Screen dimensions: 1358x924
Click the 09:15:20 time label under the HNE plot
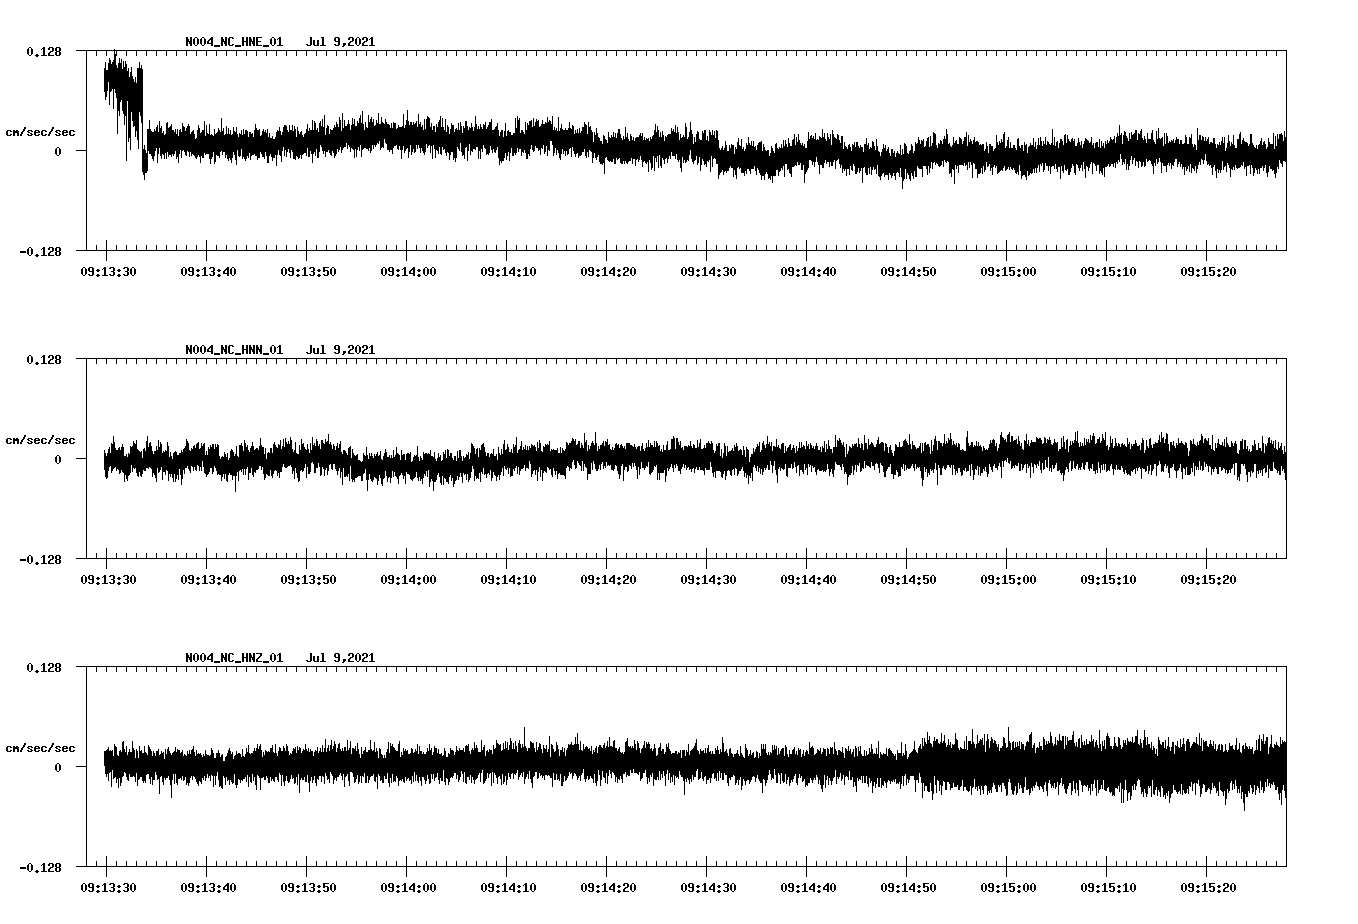pyautogui.click(x=1208, y=271)
